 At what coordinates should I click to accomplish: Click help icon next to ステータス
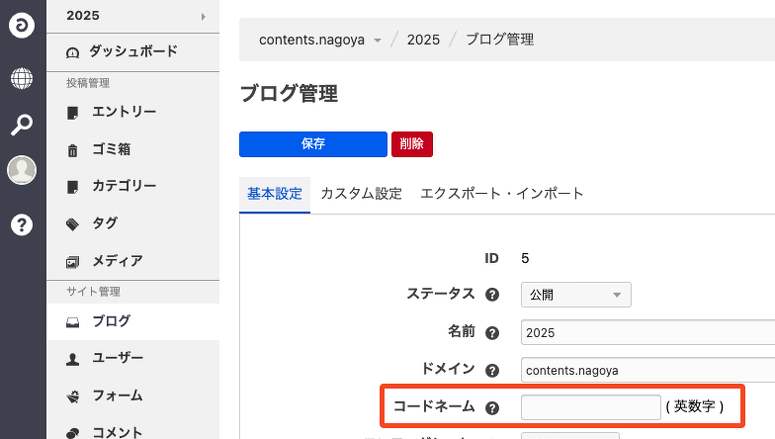tap(492, 295)
